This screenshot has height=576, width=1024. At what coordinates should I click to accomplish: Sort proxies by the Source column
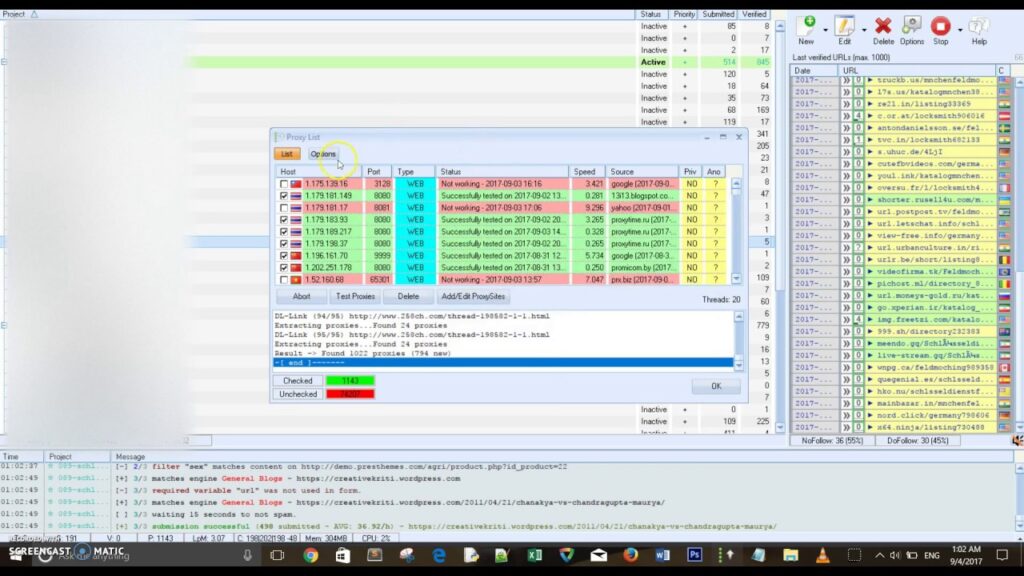tap(643, 172)
